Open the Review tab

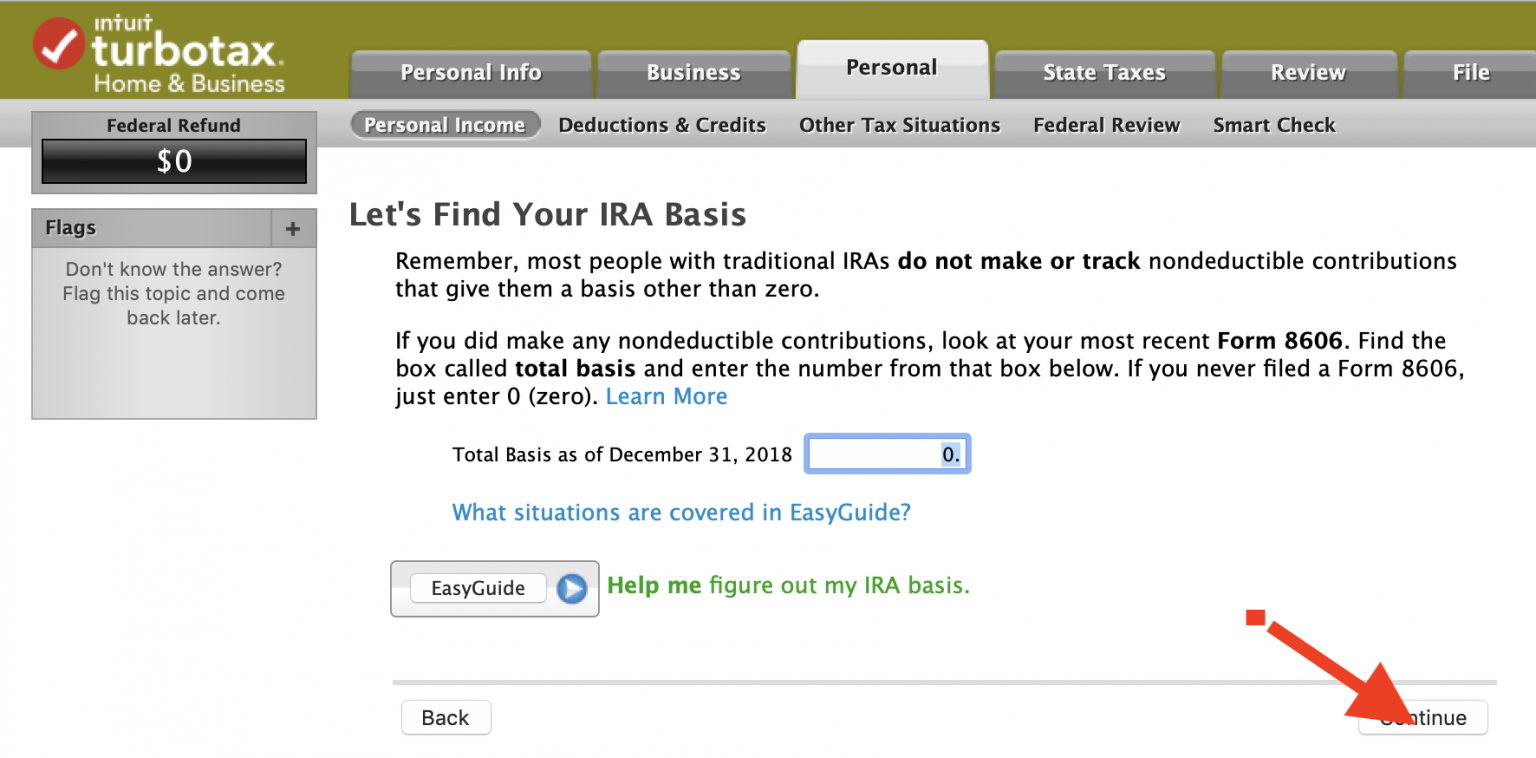click(x=1308, y=73)
